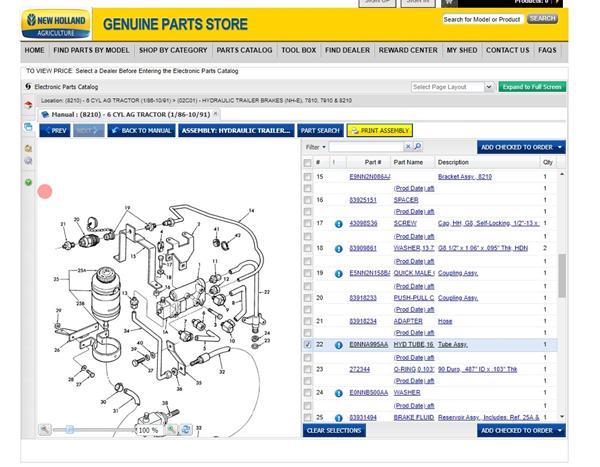Check the box for item 16 SPACER

coord(307,200)
